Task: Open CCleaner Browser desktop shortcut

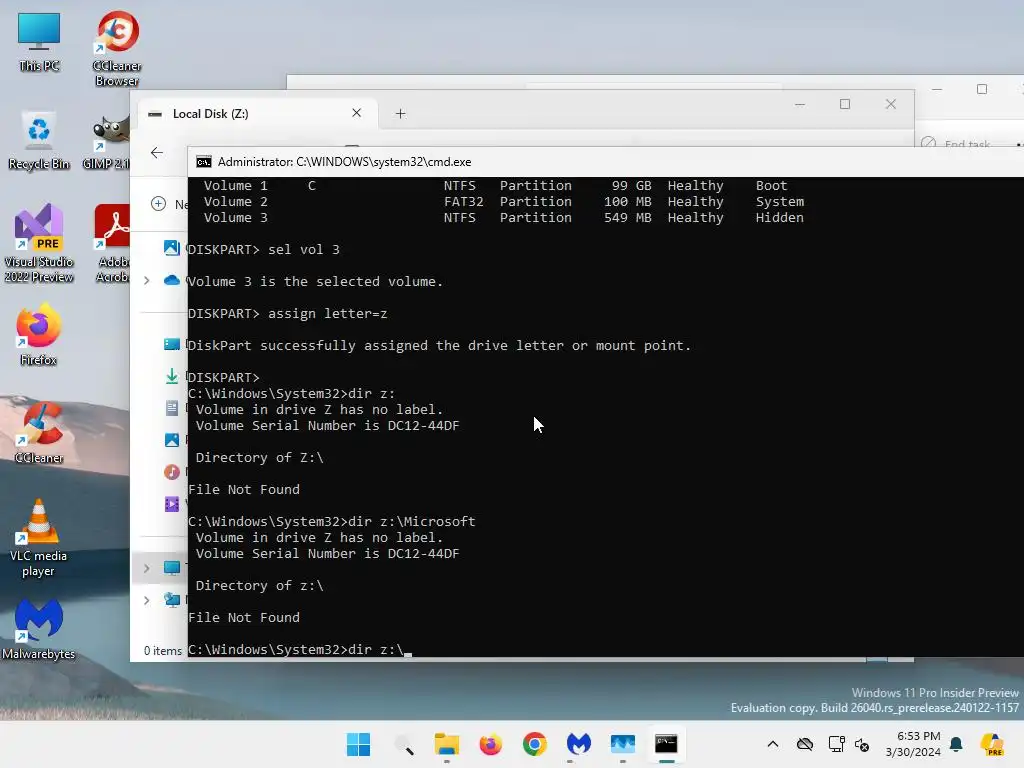Action: 117,48
